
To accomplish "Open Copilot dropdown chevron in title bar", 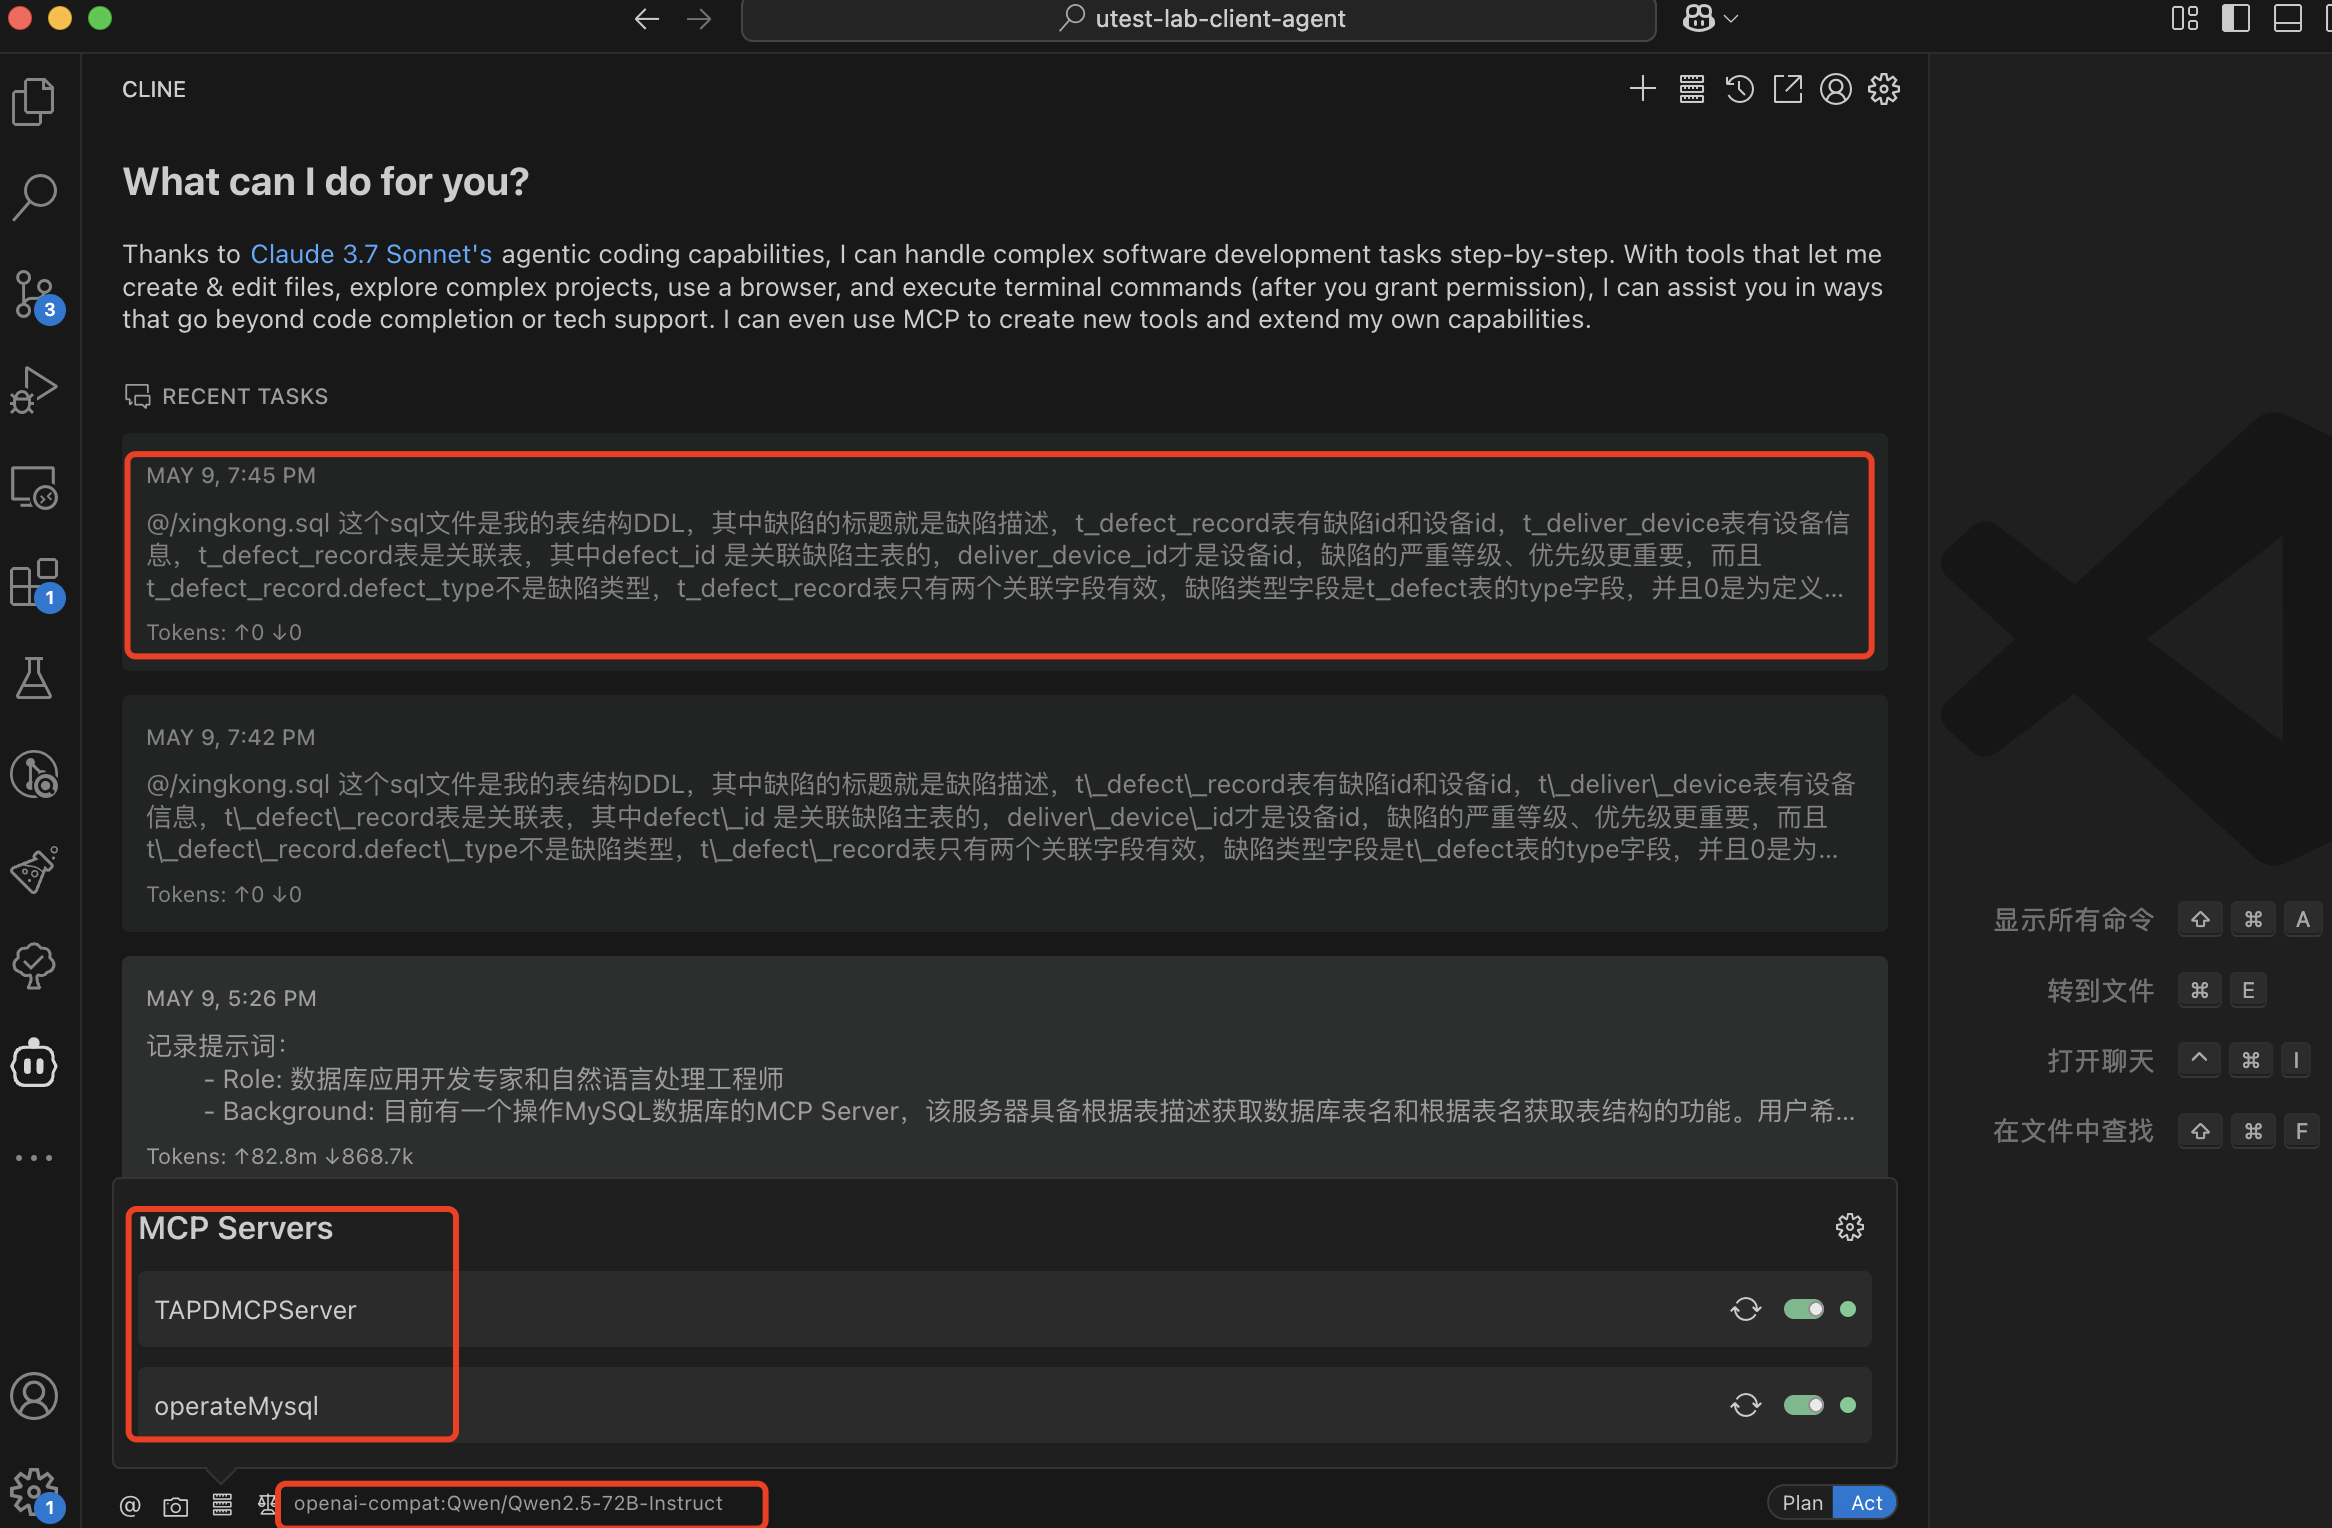I will pos(1732,18).
